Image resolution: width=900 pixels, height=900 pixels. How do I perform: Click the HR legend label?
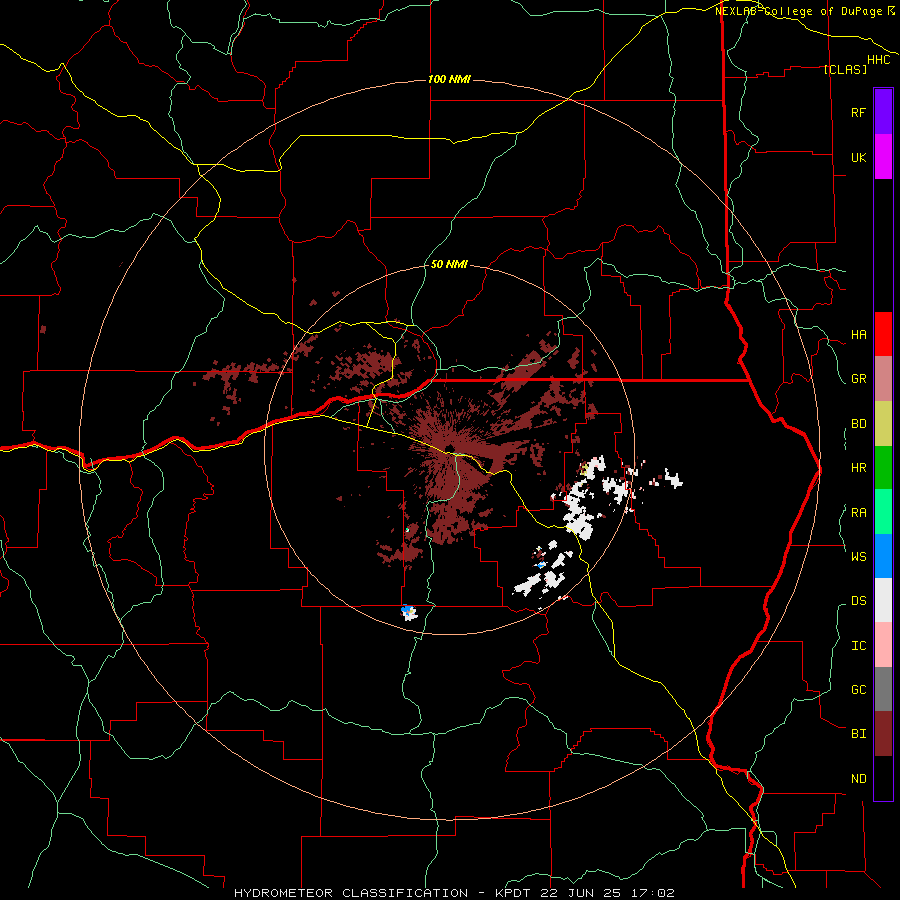[858, 468]
